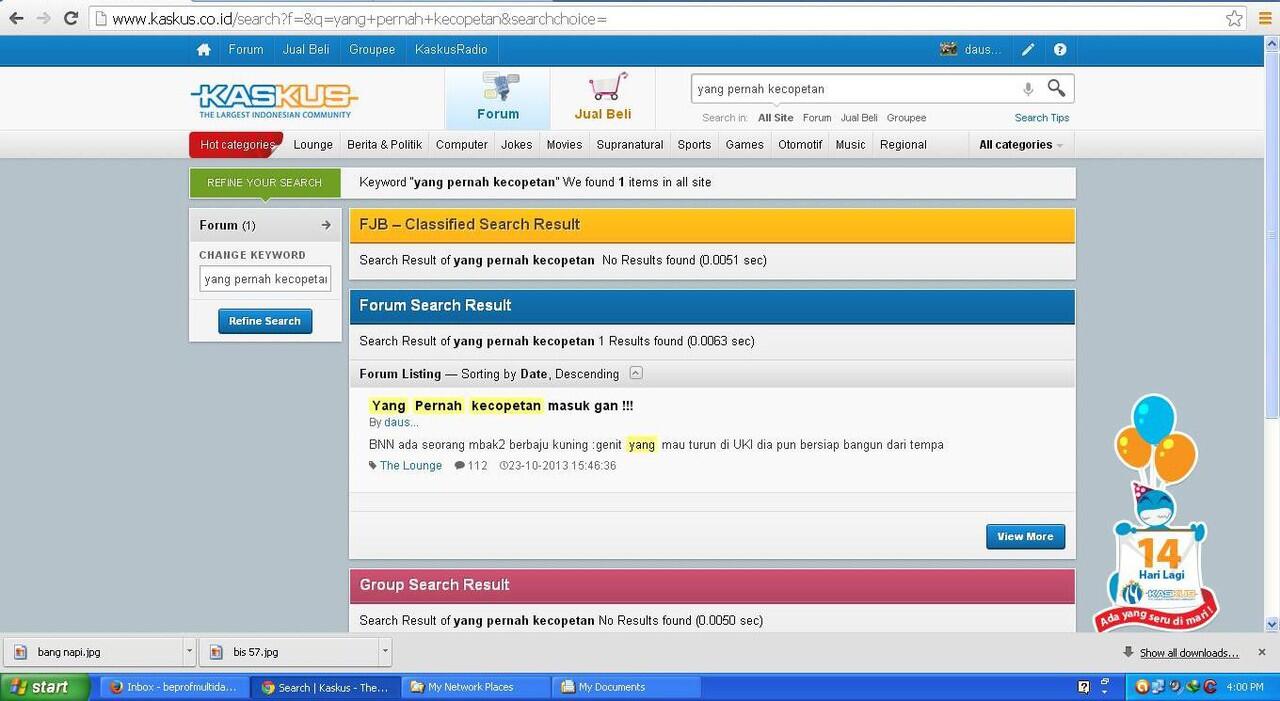Open the Movies category

point(564,145)
